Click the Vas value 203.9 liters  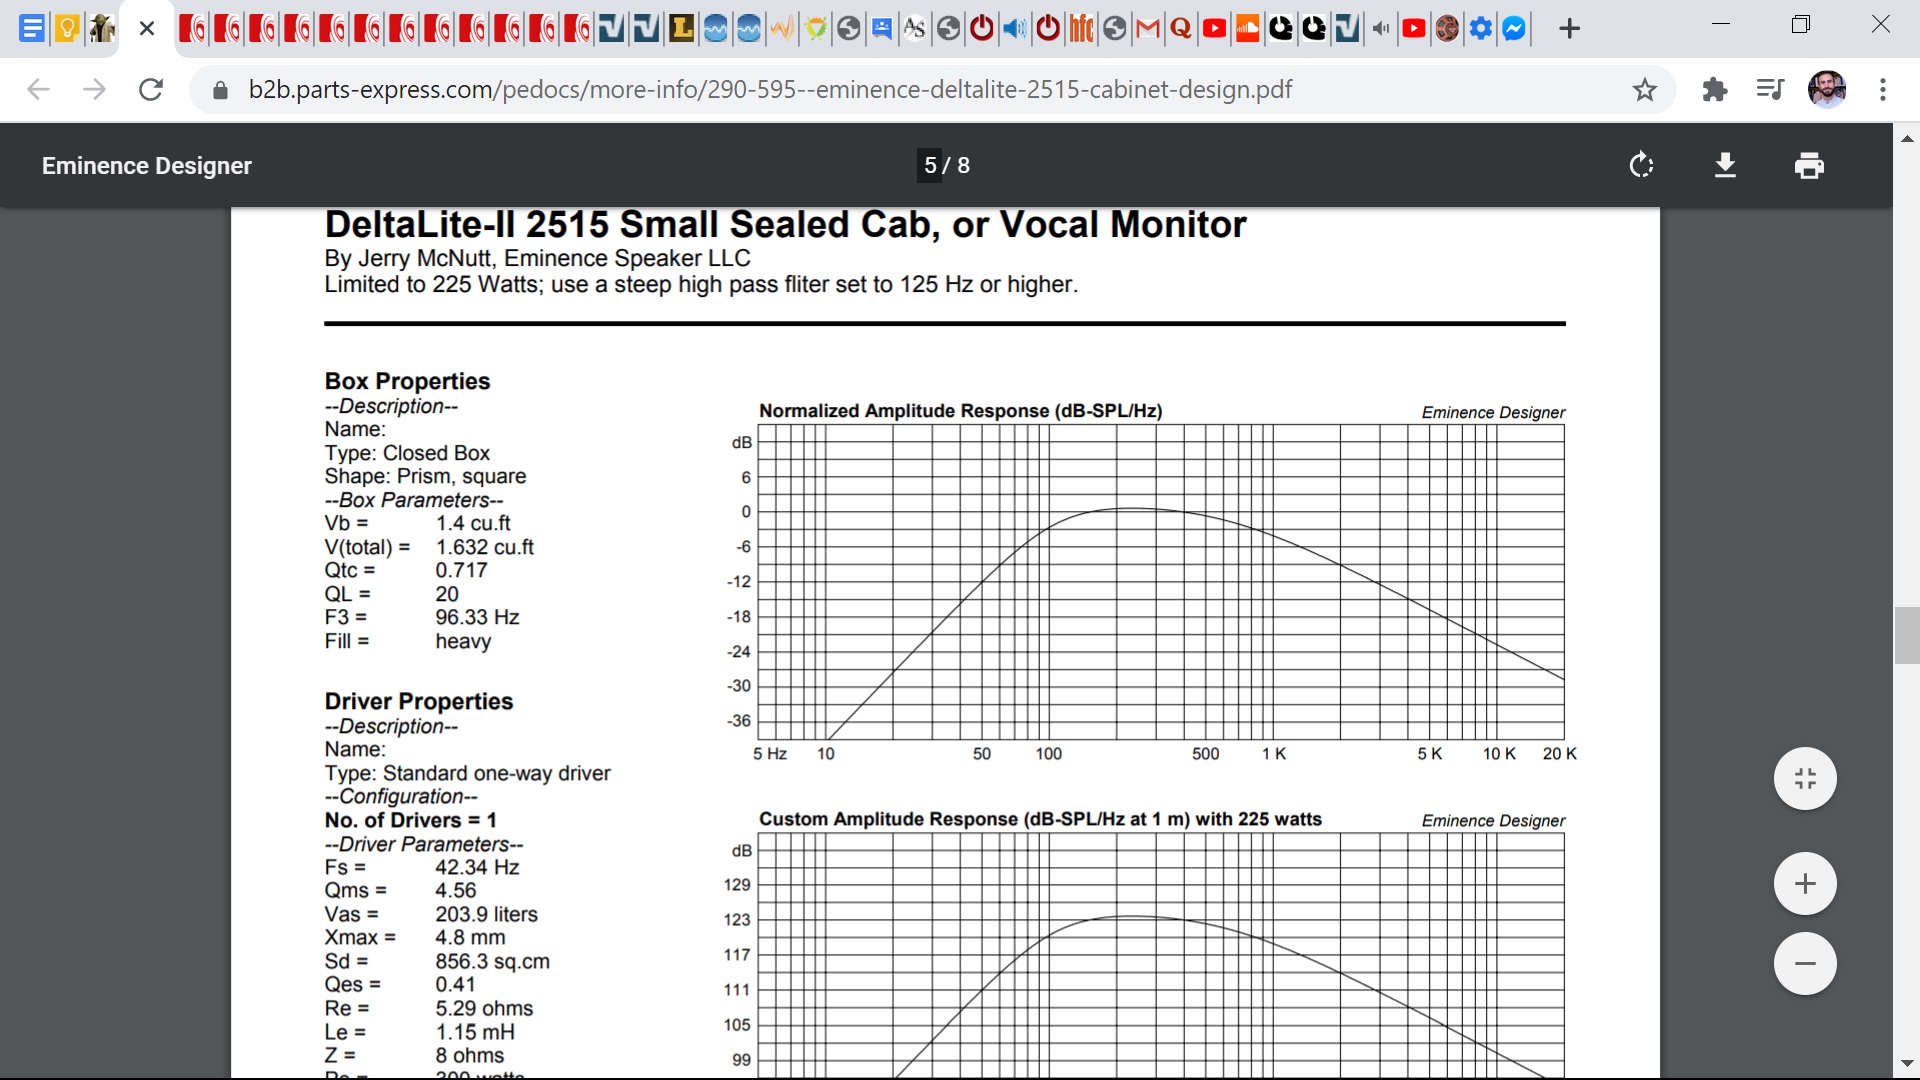point(486,914)
